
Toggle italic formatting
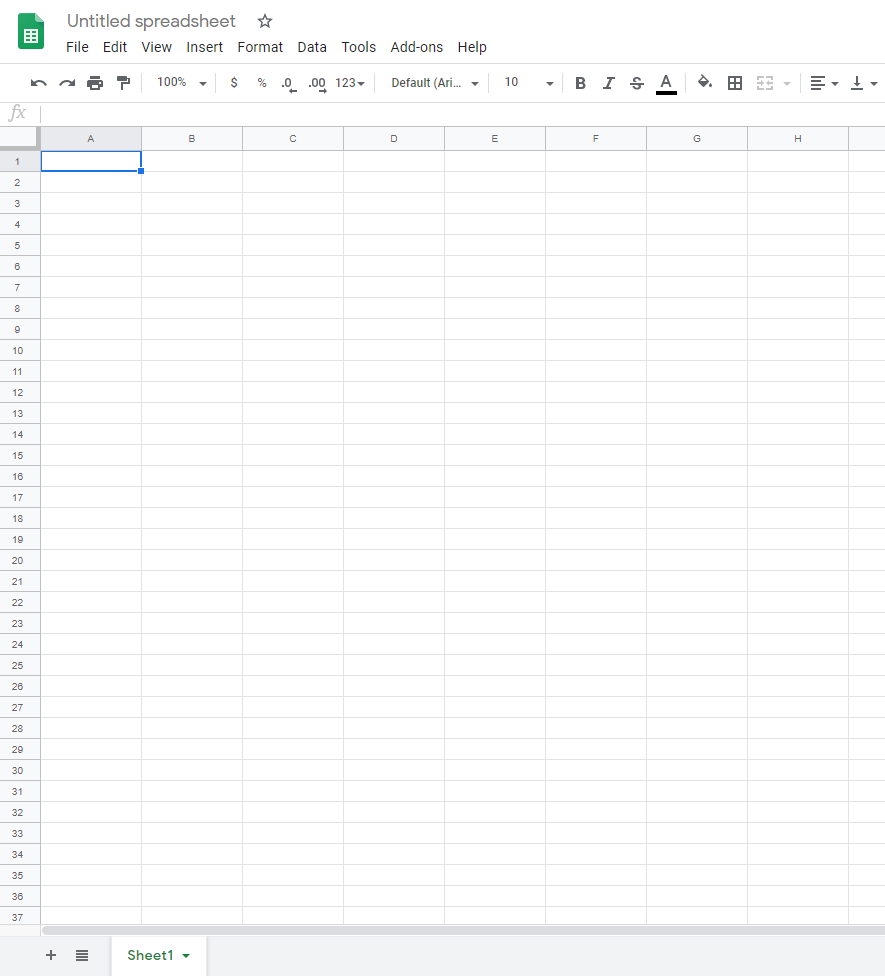pos(609,83)
